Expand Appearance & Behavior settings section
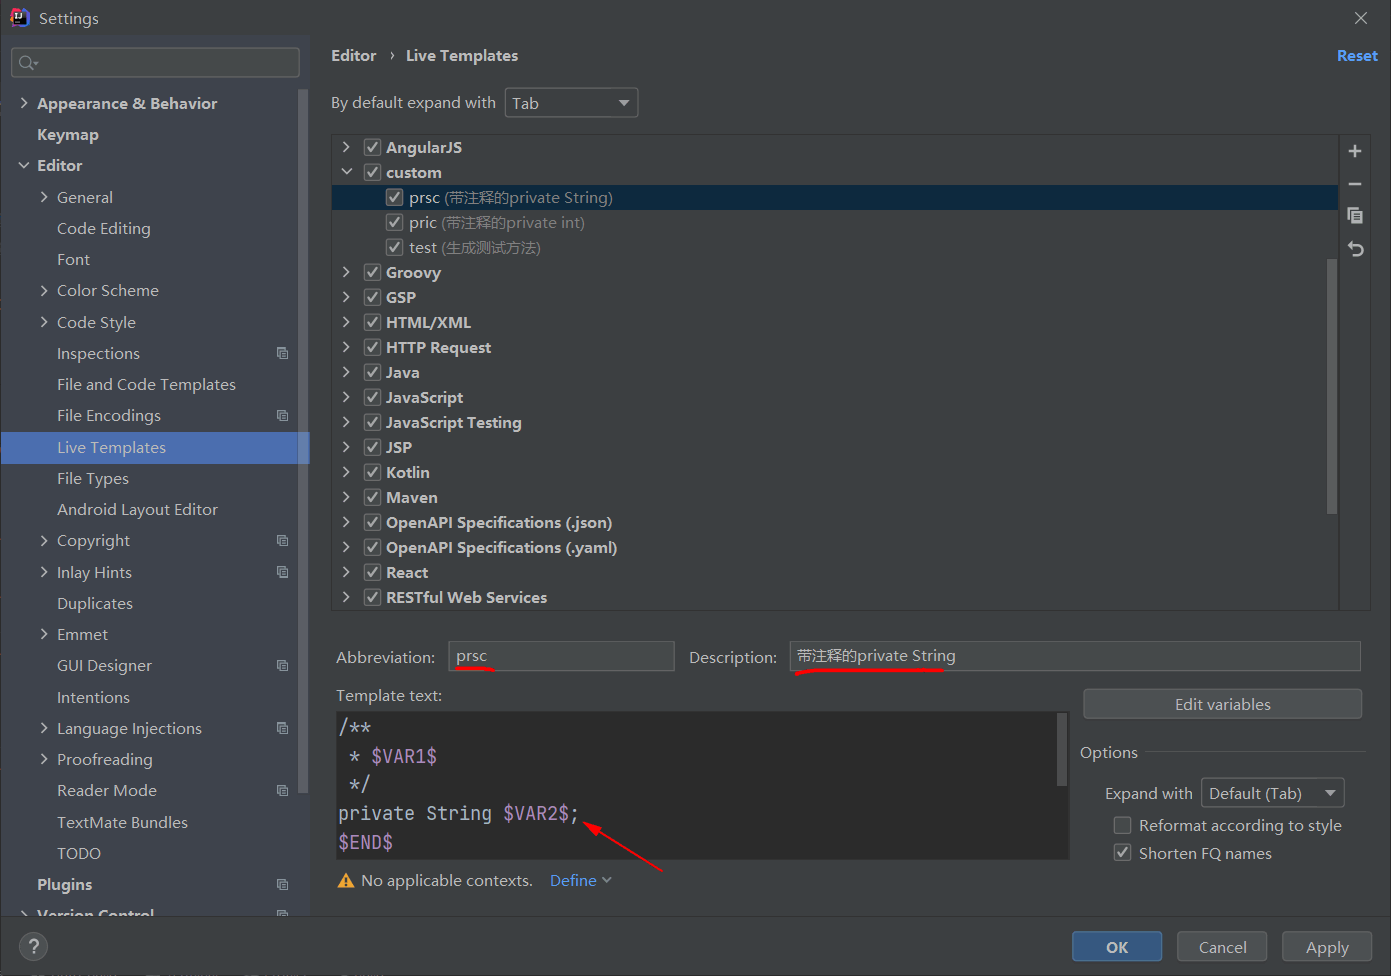Screen dimensions: 1391x976 click(x=24, y=103)
